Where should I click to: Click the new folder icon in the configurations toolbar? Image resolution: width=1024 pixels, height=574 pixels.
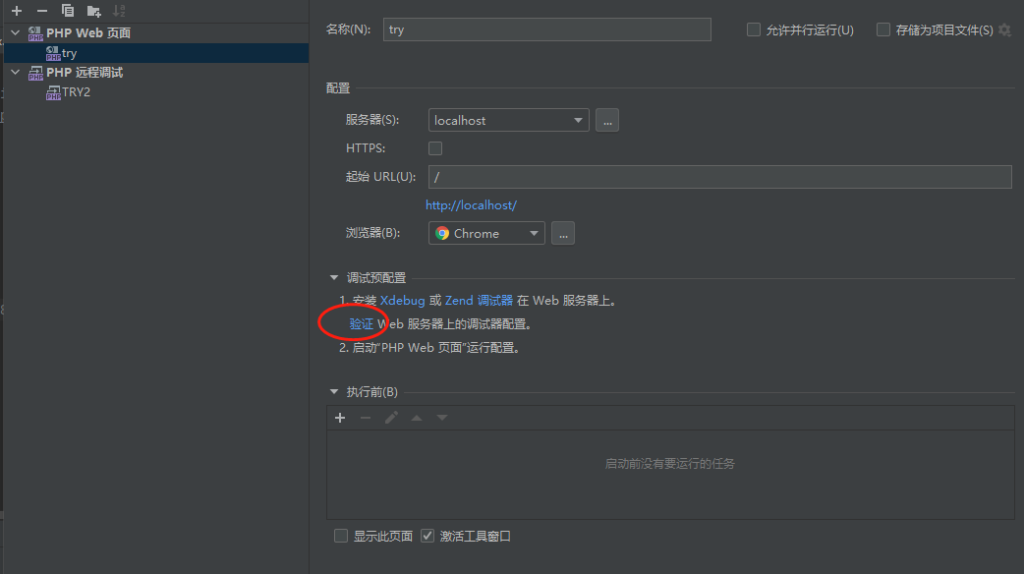[x=94, y=11]
